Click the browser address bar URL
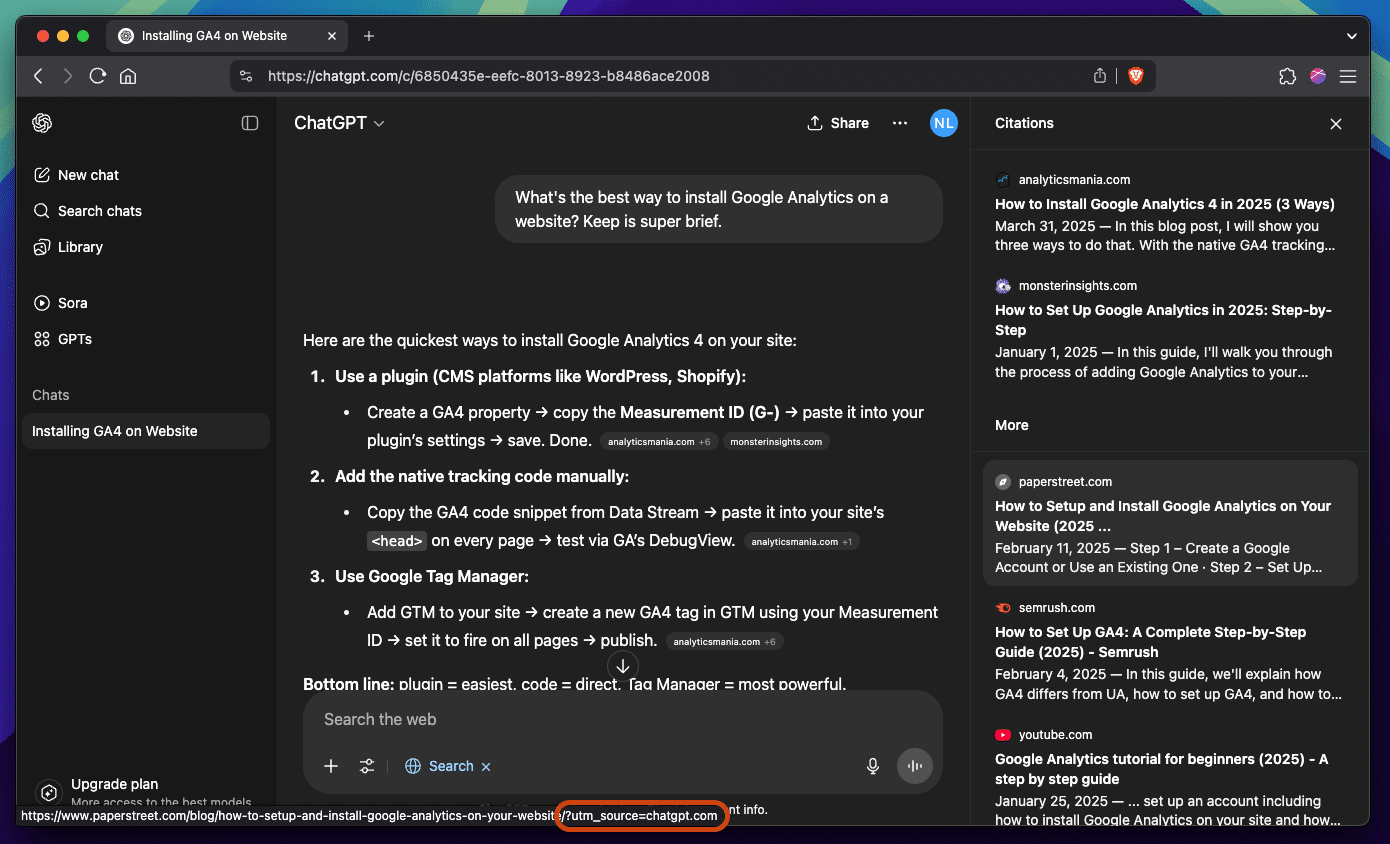Viewport: 1390px width, 844px height. pyautogui.click(x=489, y=76)
